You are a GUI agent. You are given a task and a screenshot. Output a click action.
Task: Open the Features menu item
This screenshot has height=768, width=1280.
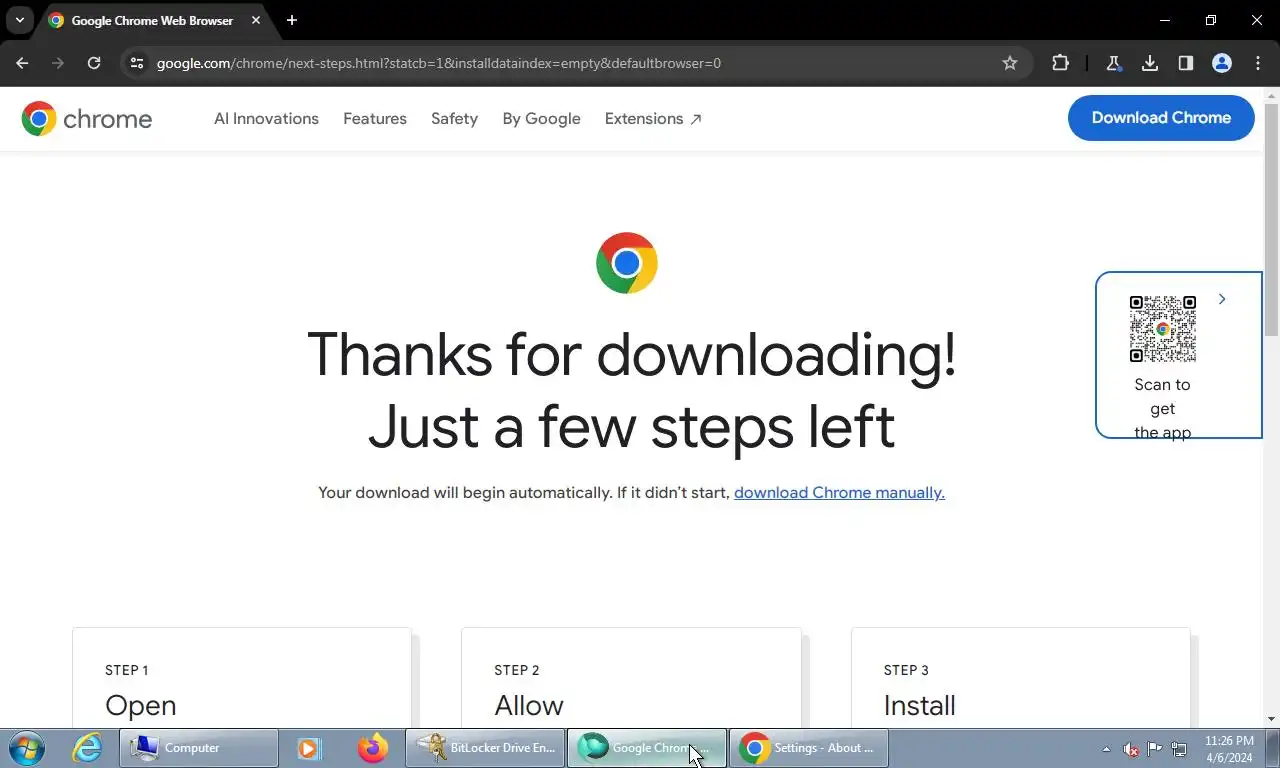tap(375, 118)
